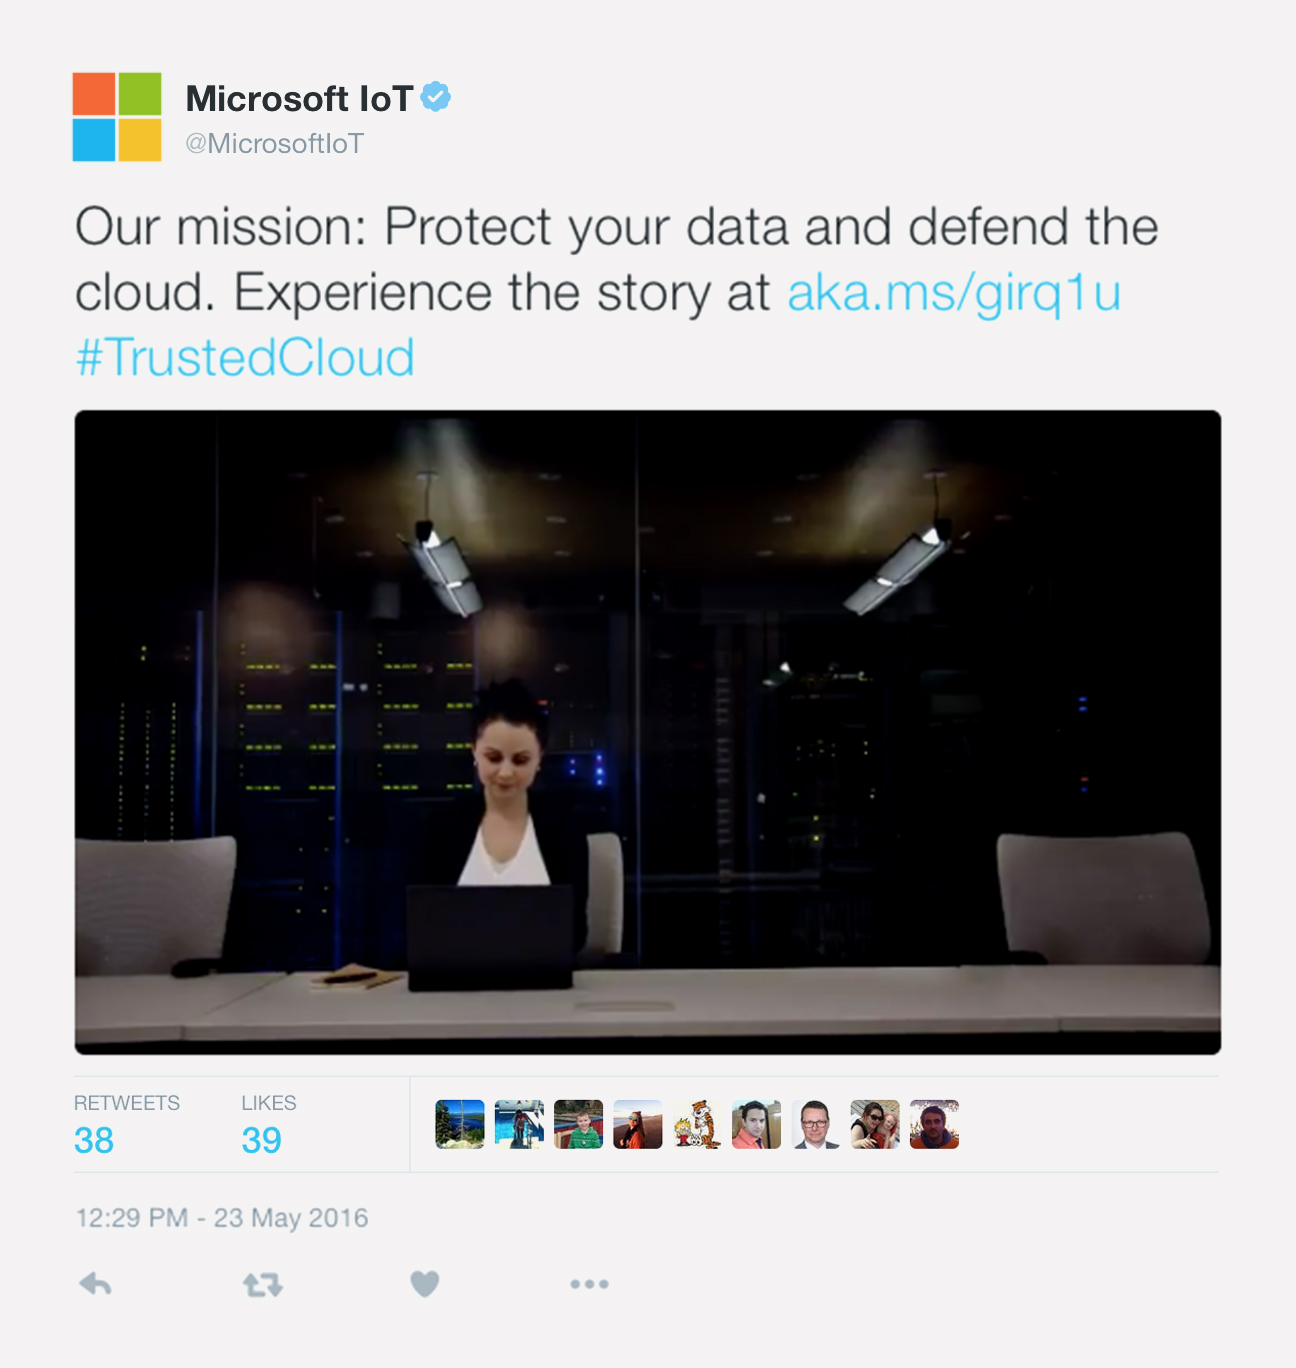
Task: Open the Microsoft IoT profile name
Action: (299, 98)
